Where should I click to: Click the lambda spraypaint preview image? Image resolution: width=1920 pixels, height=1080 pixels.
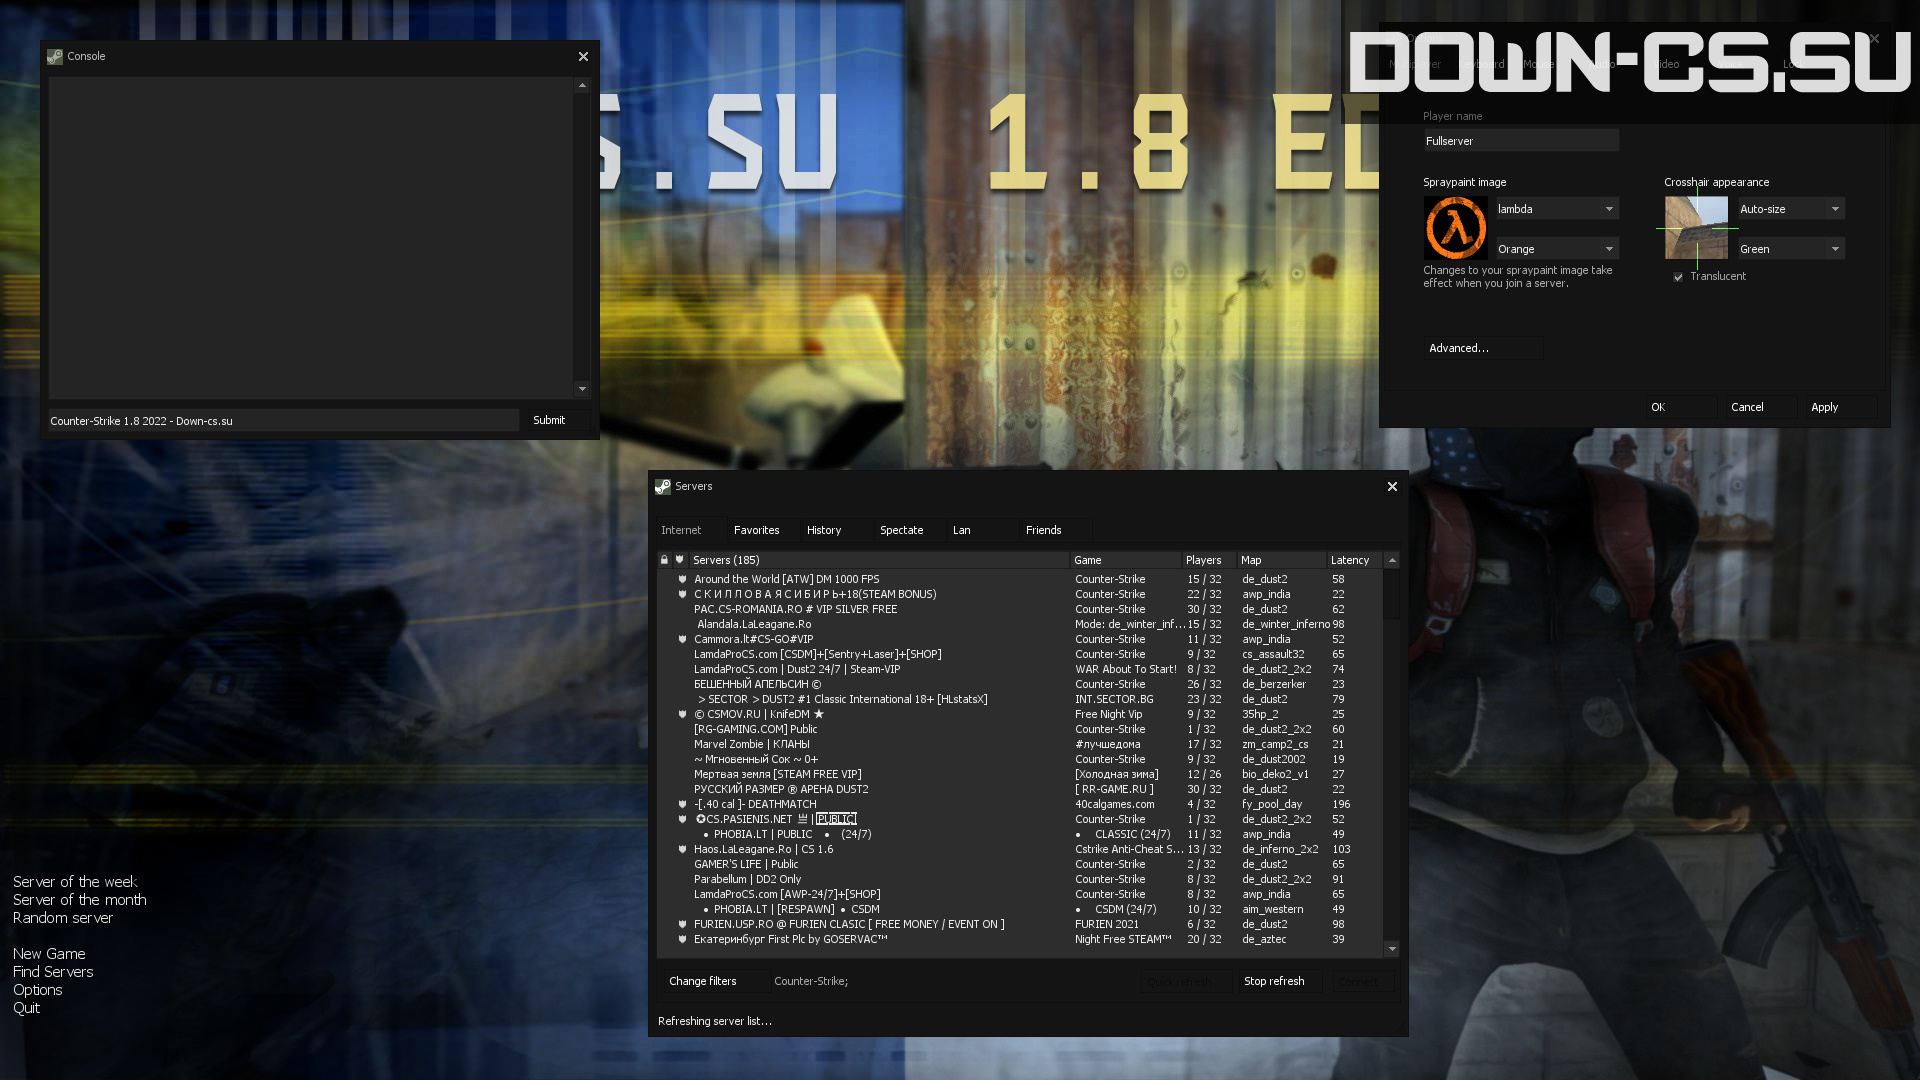pyautogui.click(x=1456, y=228)
